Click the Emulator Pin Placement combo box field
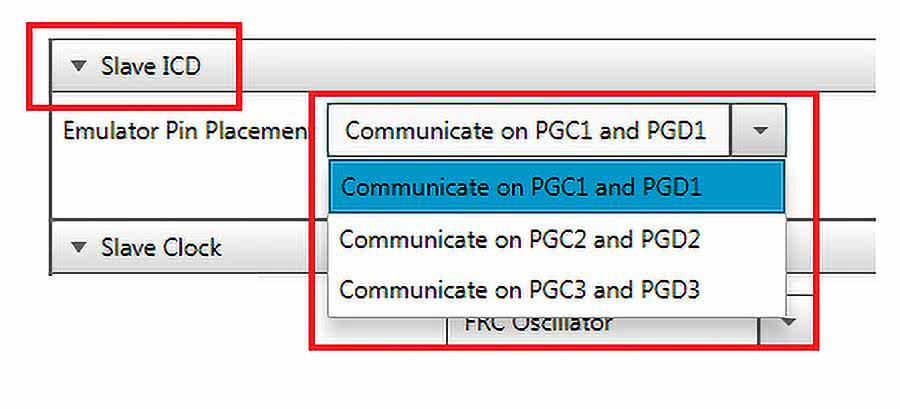 pos(528,131)
